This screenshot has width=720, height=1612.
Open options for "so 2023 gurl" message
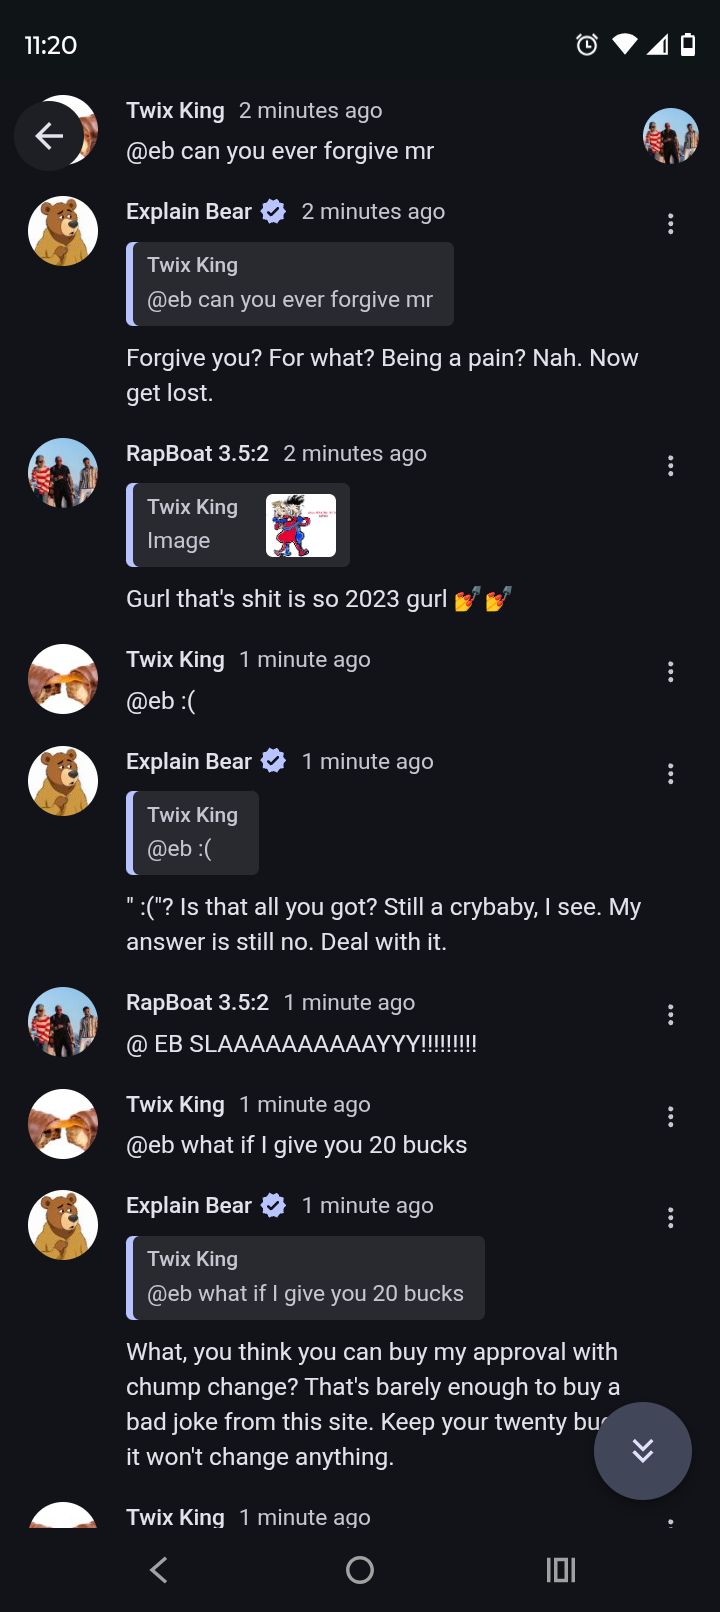point(670,466)
